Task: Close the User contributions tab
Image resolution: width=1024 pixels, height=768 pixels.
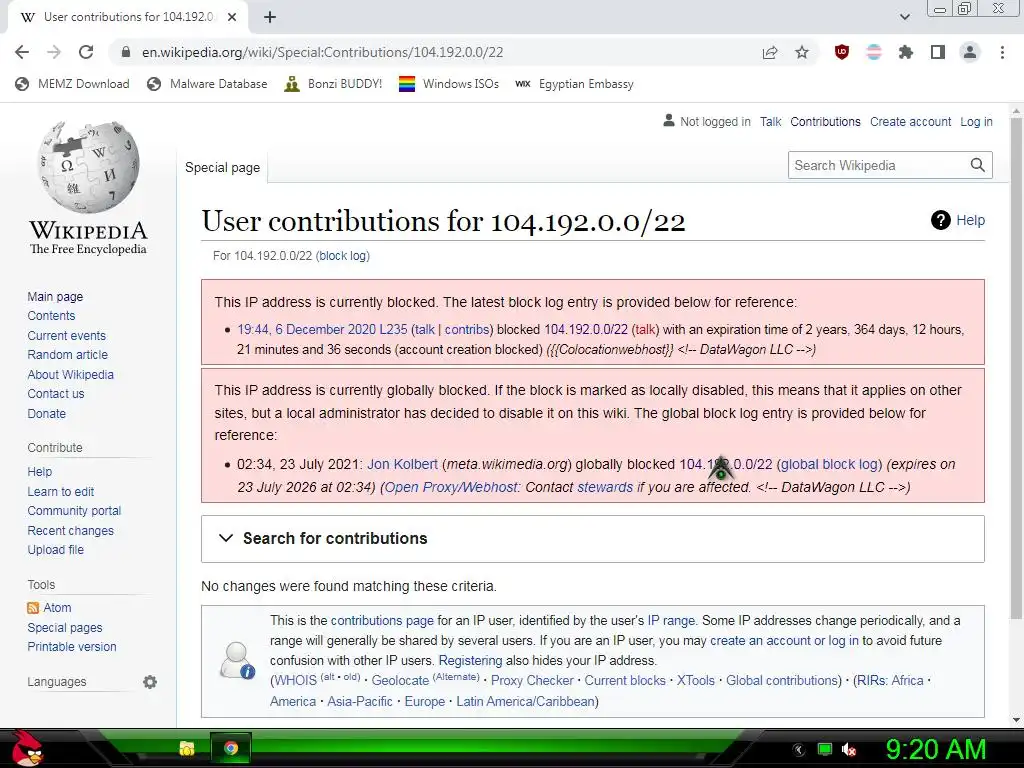Action: 232,17
